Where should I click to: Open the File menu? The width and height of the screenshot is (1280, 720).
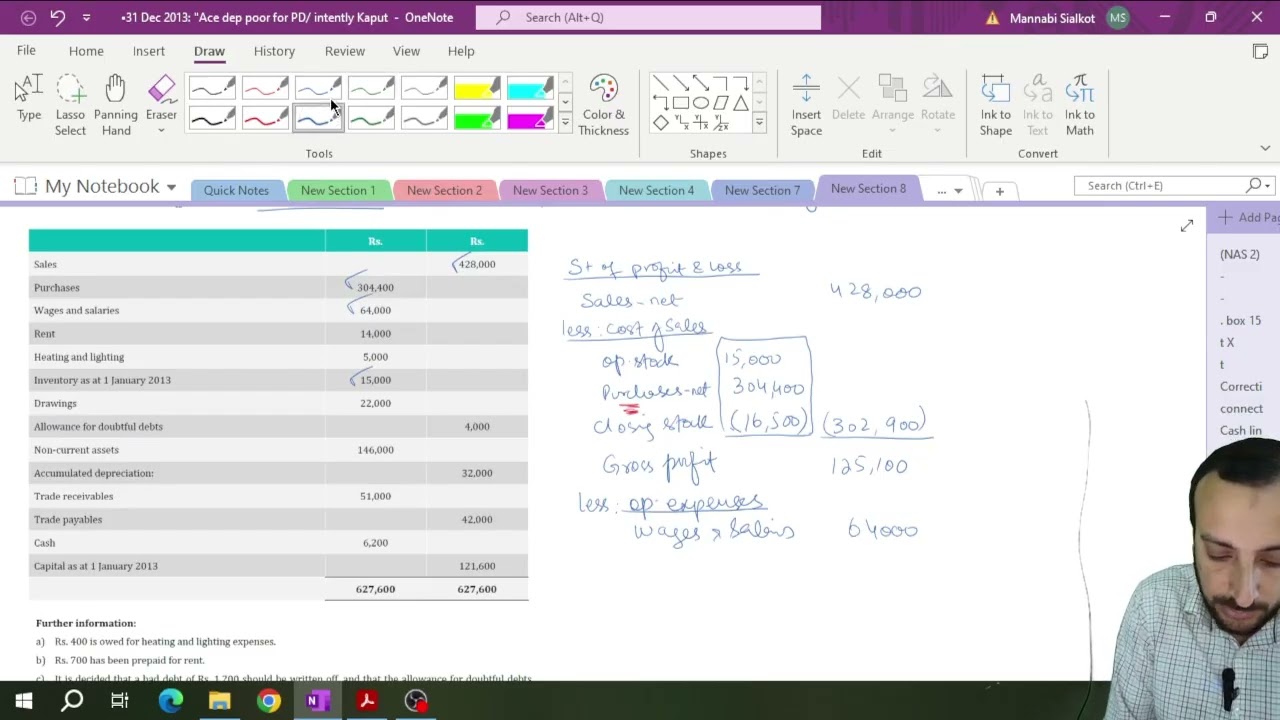pos(26,51)
